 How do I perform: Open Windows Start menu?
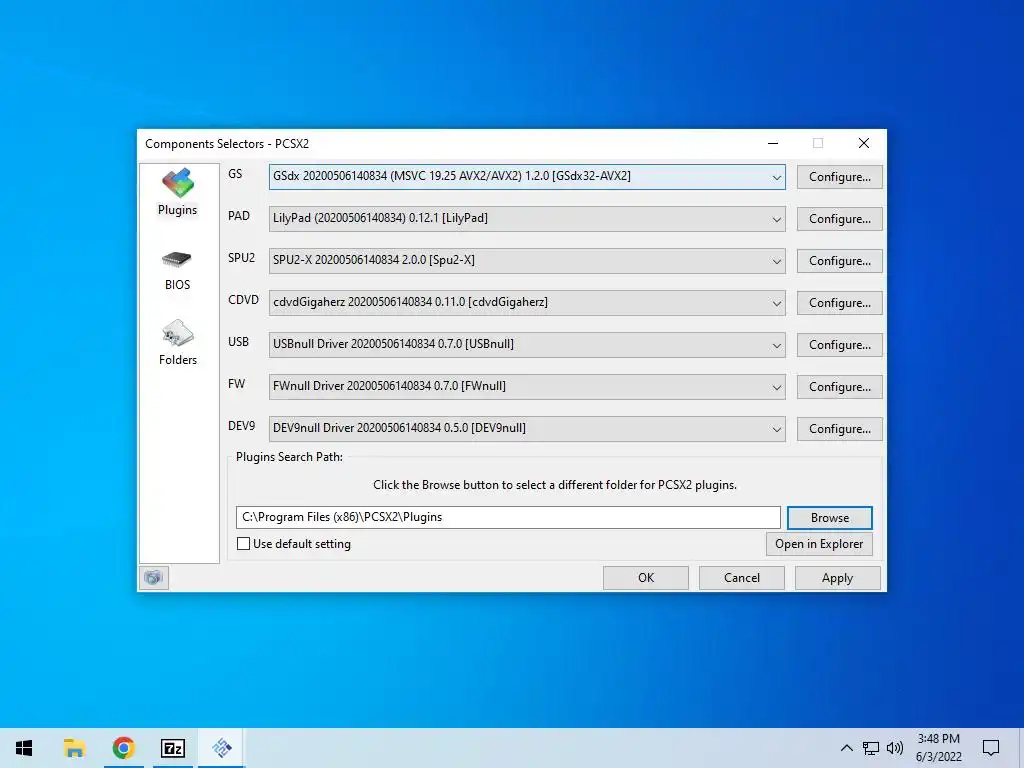[x=24, y=748]
